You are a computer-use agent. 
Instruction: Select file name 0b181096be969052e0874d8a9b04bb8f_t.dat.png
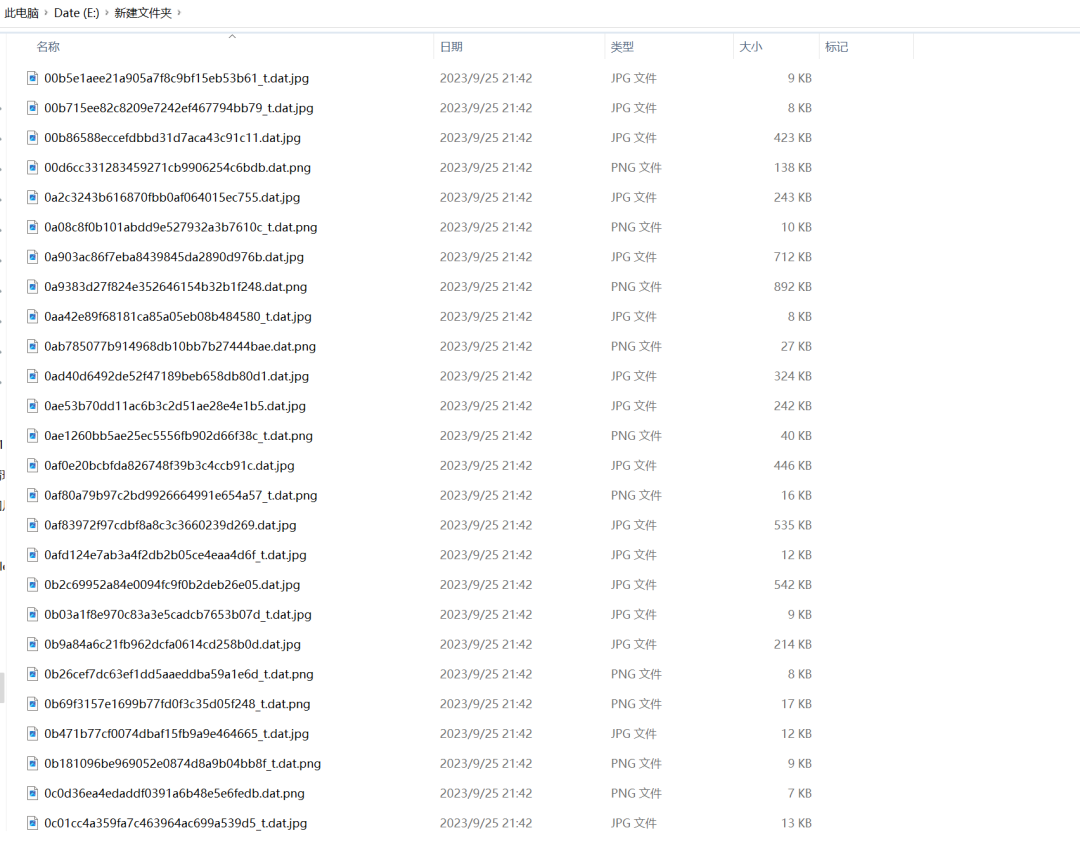tap(183, 764)
